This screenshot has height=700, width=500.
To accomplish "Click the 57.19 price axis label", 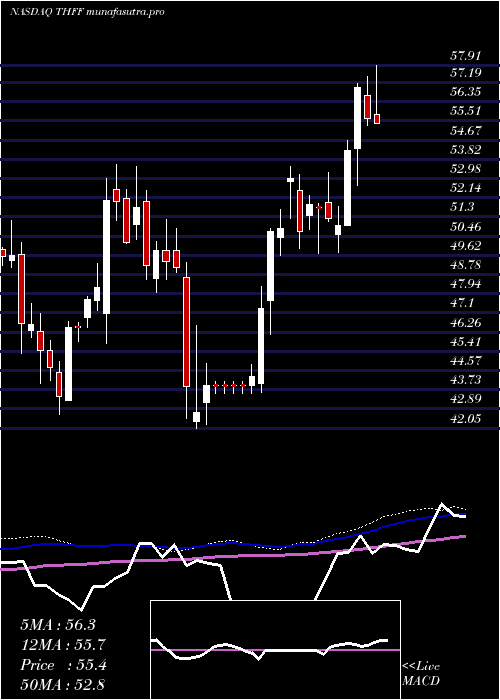I will [465, 73].
